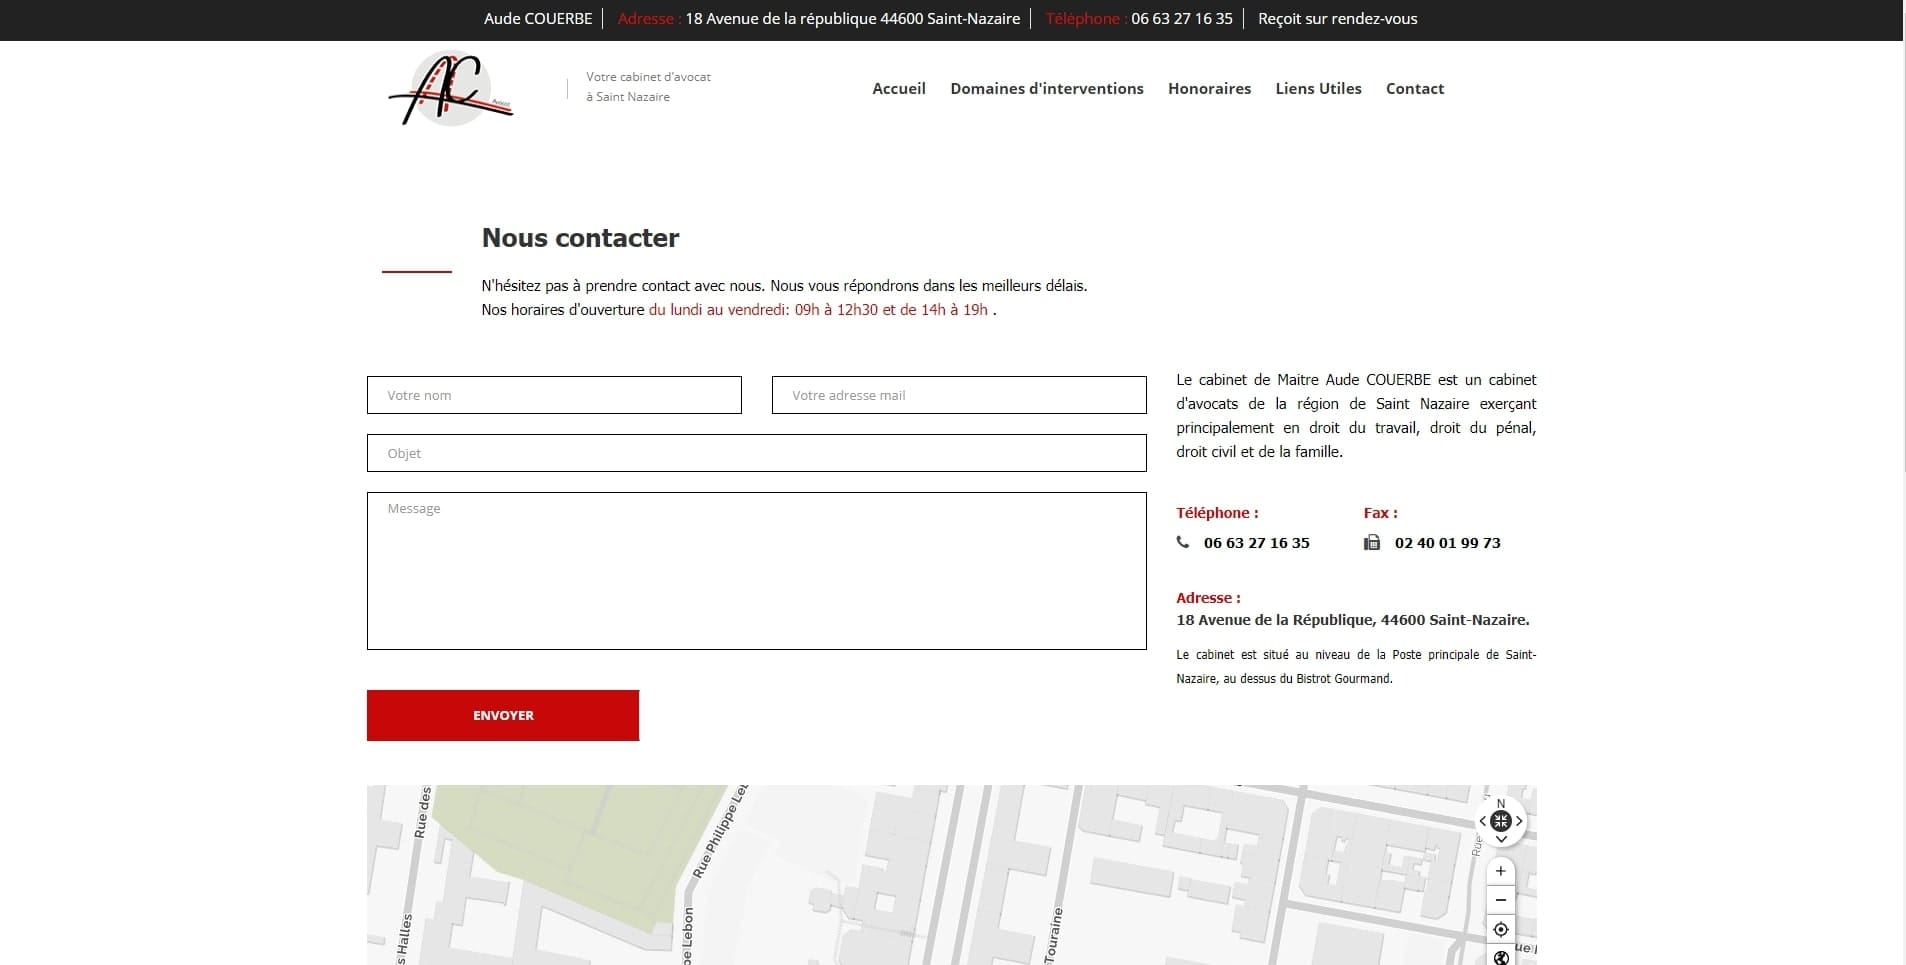The image size is (1906, 965).
Task: Click the phone icon beside 06 63 27 16 35
Action: [x=1183, y=542]
